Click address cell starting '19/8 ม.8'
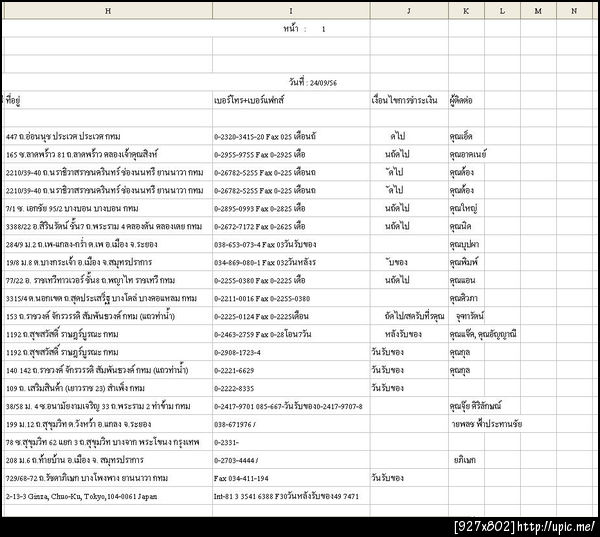600x537 pixels. click(108, 262)
